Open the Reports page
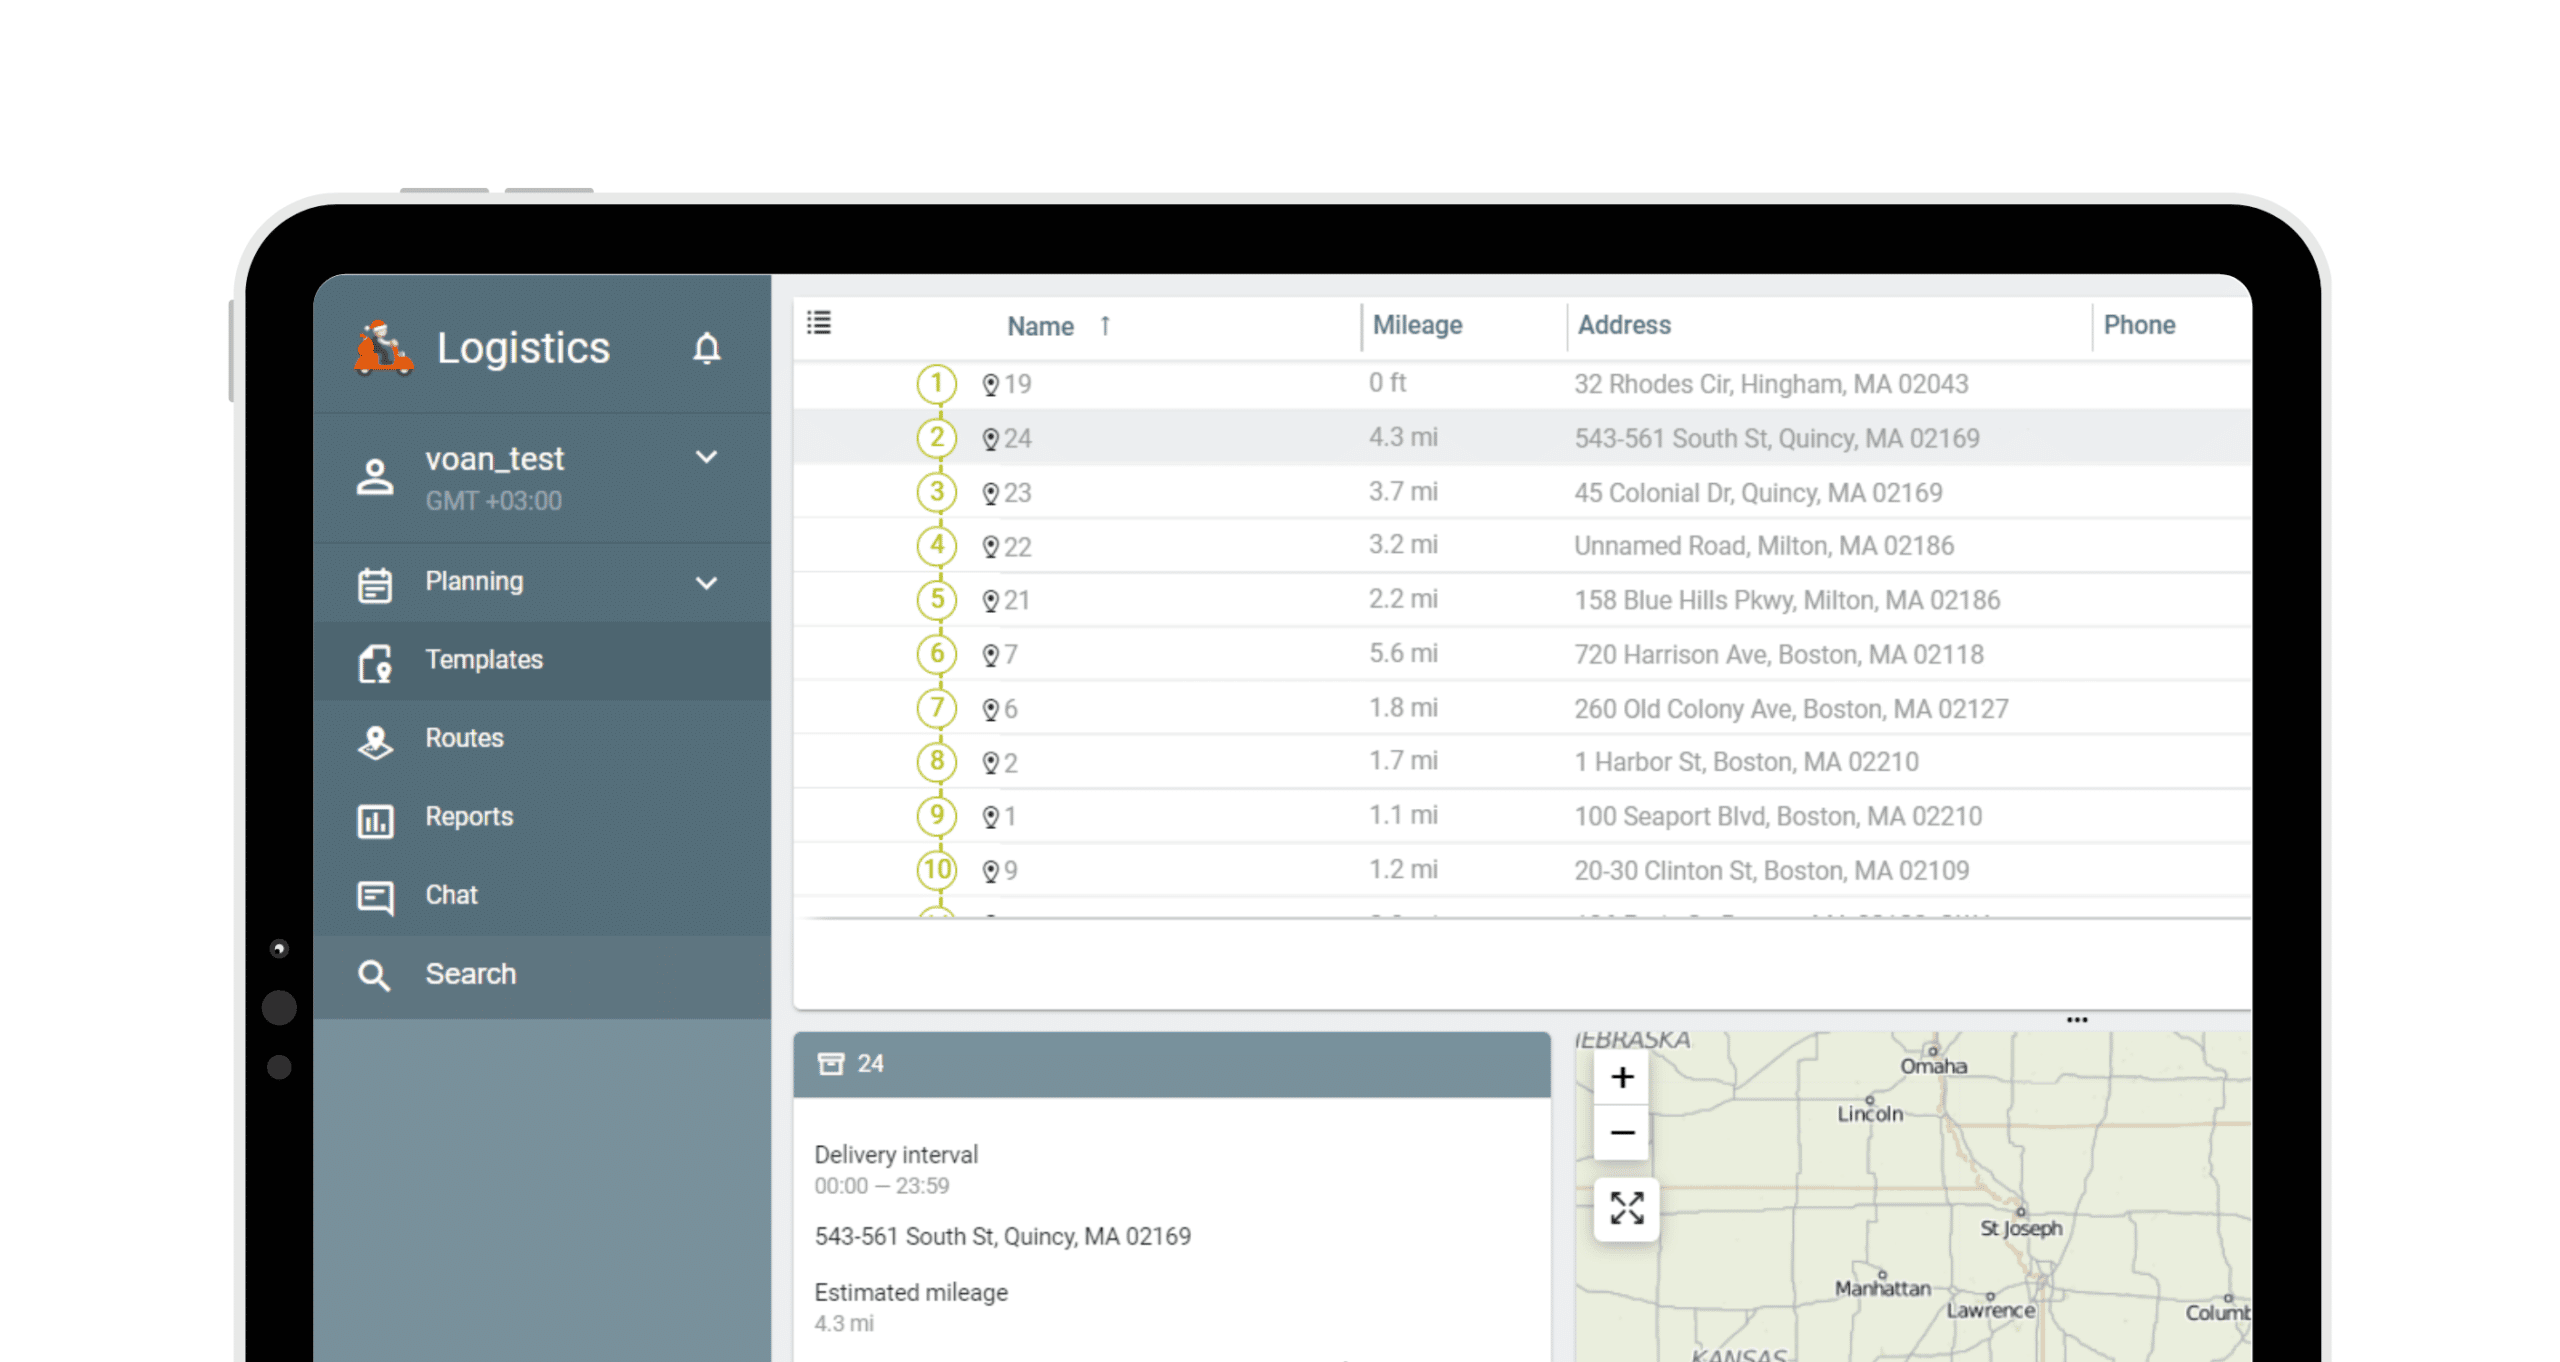The width and height of the screenshot is (2560, 1362). [468, 817]
